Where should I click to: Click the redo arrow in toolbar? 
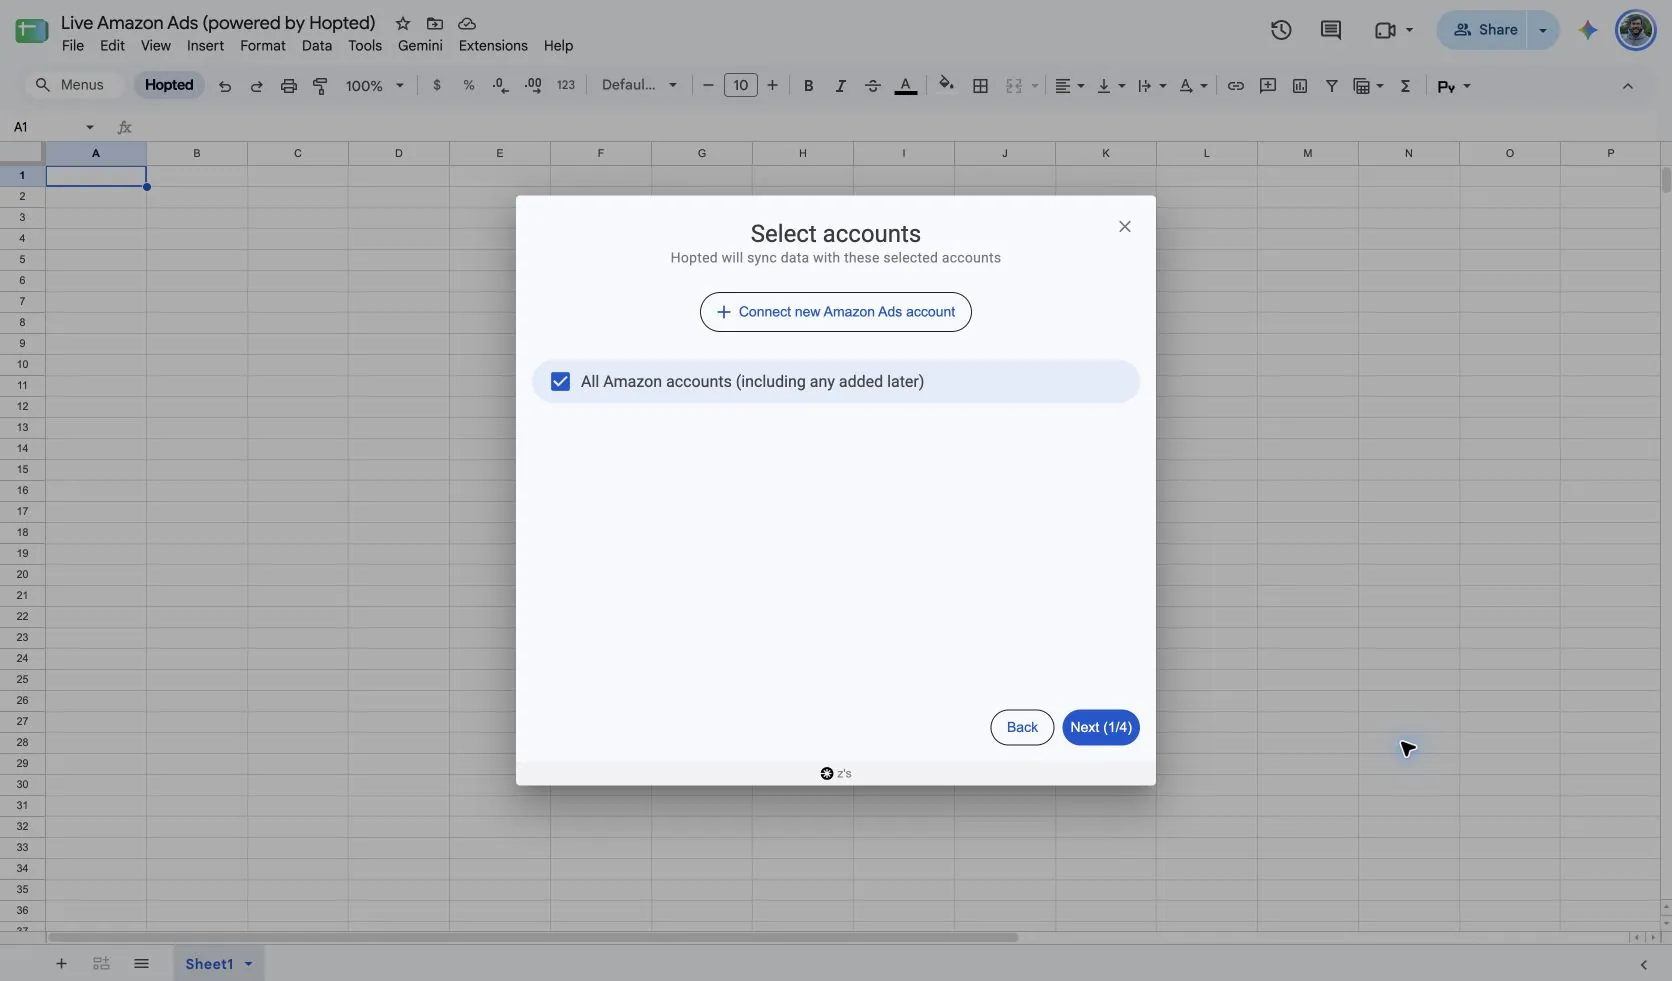(x=257, y=86)
